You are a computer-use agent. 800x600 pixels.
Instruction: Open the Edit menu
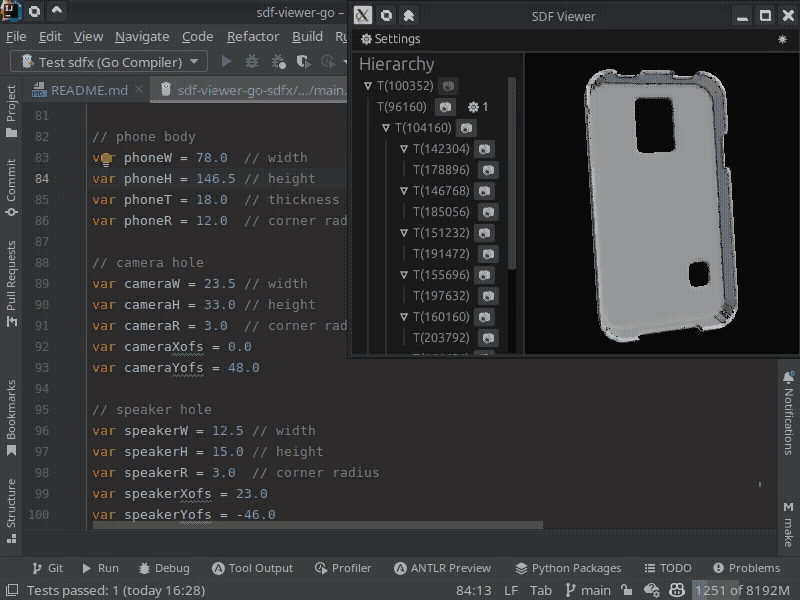point(50,37)
